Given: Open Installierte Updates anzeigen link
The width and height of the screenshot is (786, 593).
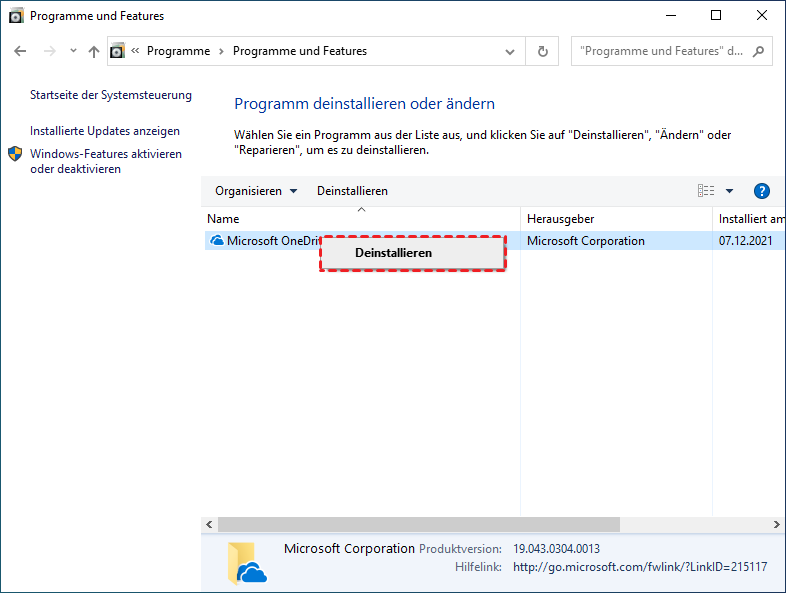Looking at the screenshot, I should click(105, 131).
